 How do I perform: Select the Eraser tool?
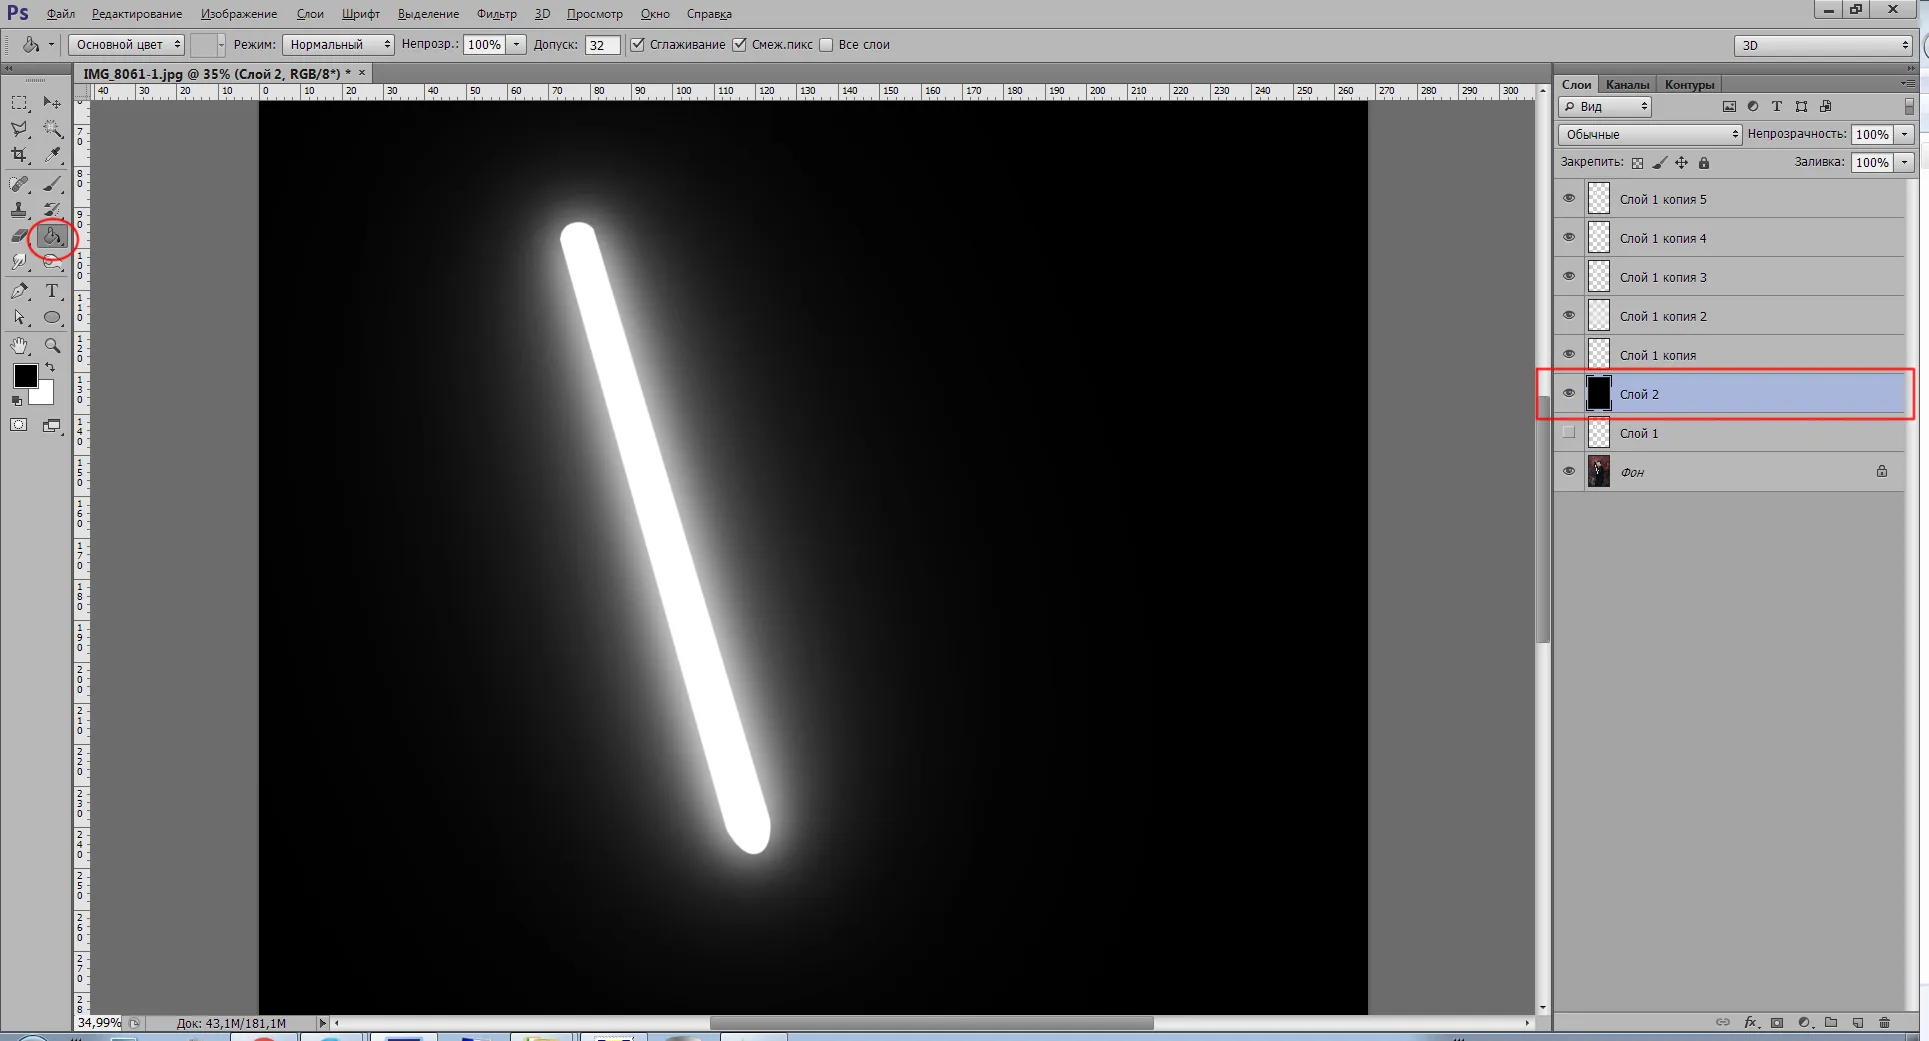[19, 236]
